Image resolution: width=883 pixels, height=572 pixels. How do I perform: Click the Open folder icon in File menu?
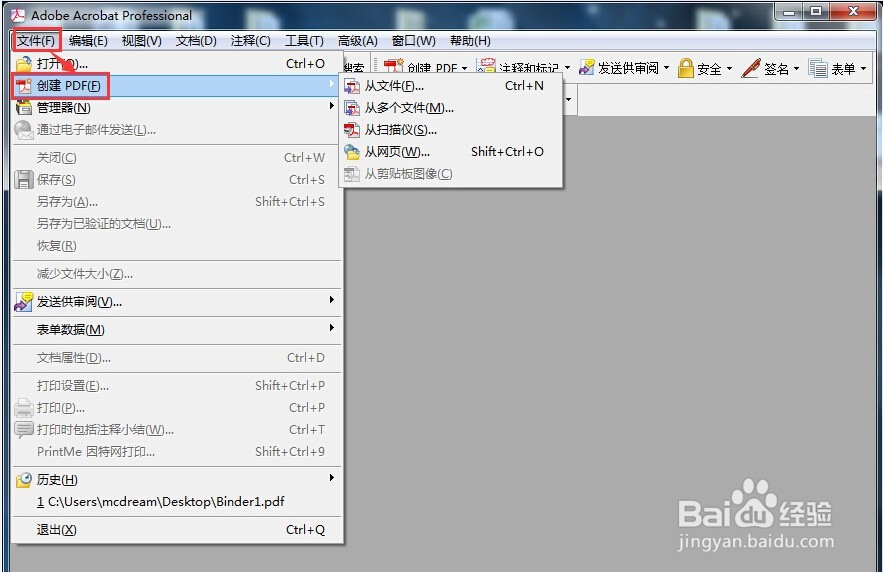coord(24,64)
